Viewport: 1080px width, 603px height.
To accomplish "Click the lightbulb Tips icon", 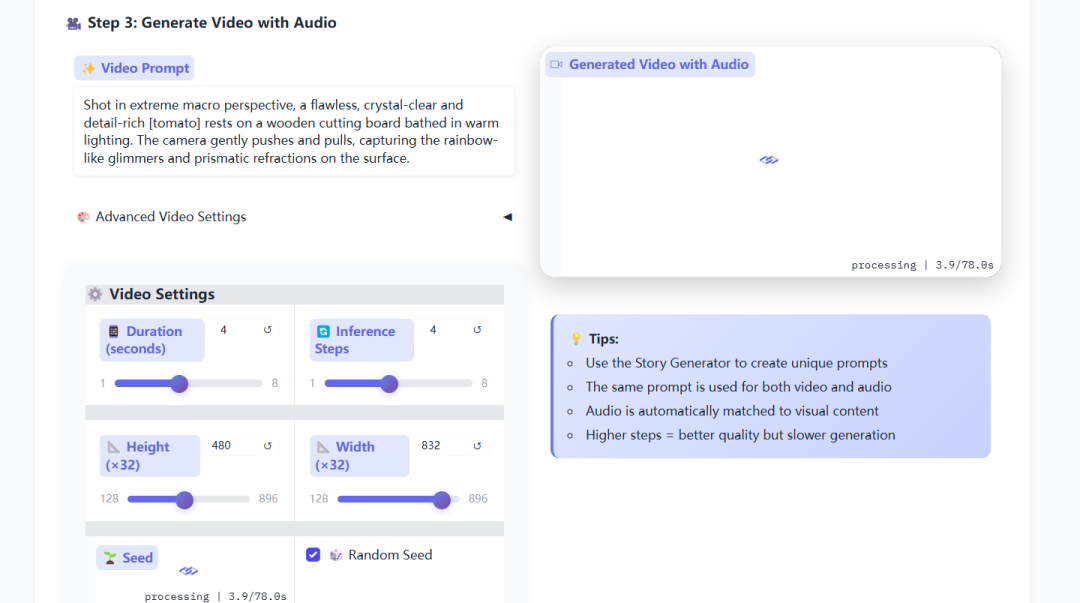I will click(x=575, y=339).
